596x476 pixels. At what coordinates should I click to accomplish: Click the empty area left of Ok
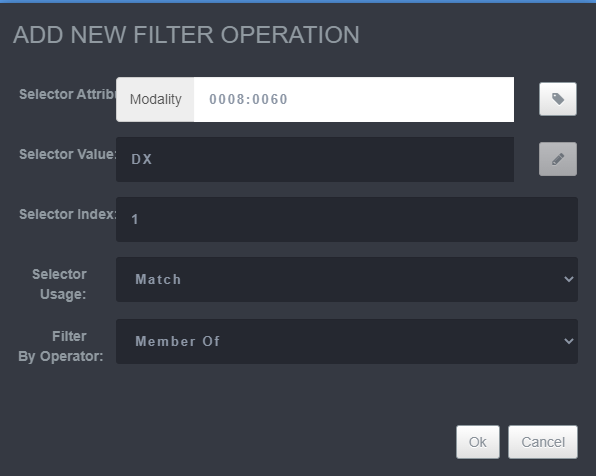pos(228,442)
